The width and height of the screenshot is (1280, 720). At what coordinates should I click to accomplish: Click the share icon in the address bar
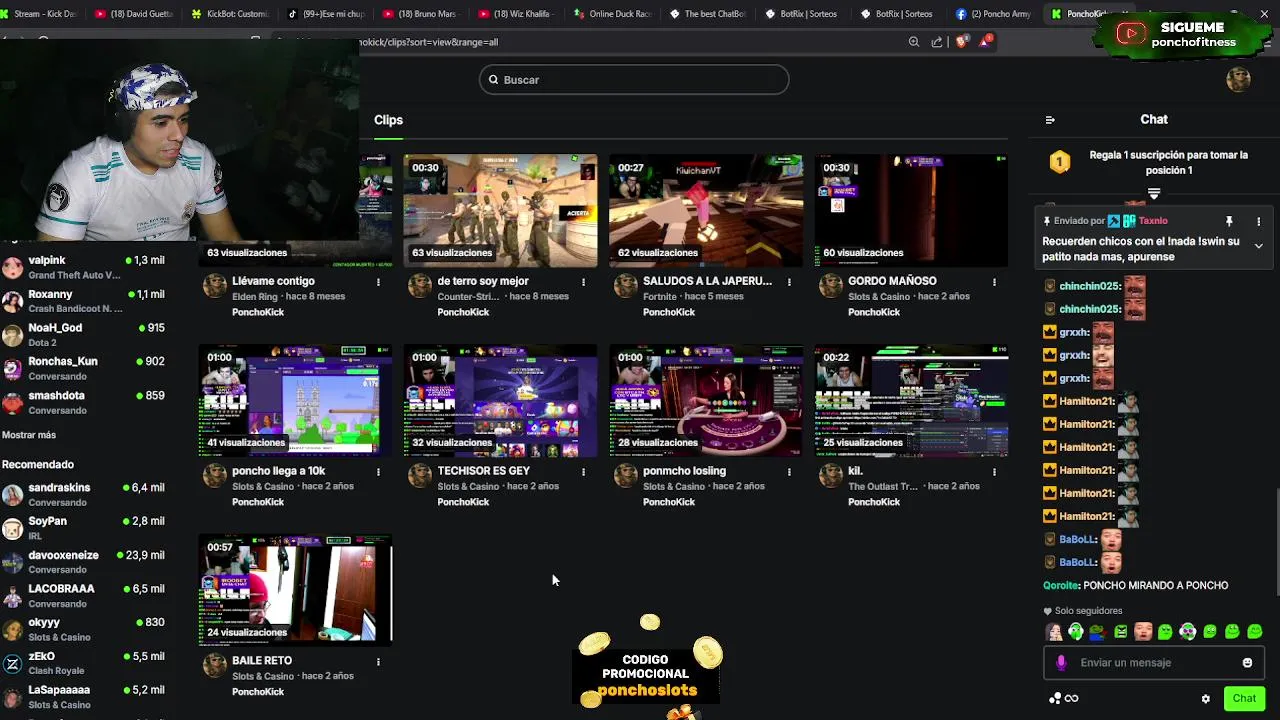(937, 42)
